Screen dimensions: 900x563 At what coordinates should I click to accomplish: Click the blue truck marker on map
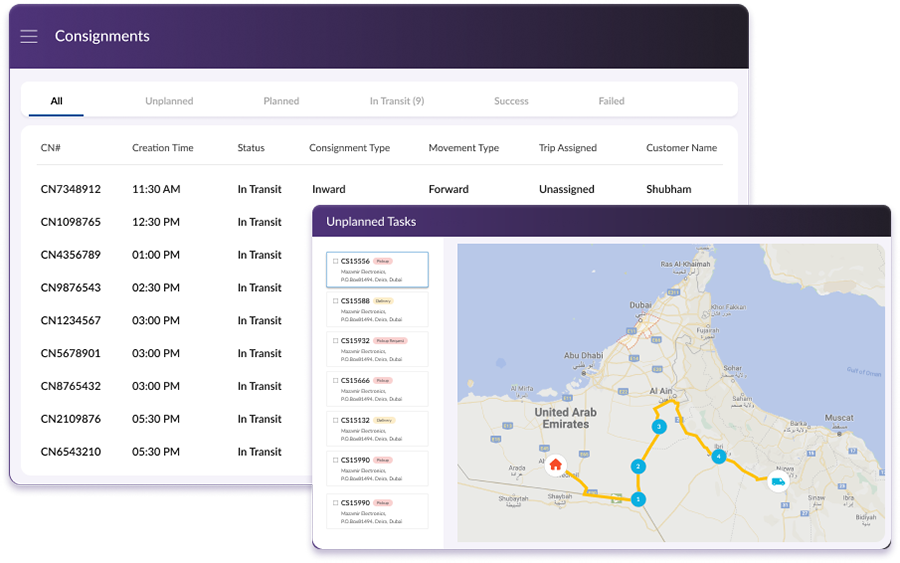778,482
